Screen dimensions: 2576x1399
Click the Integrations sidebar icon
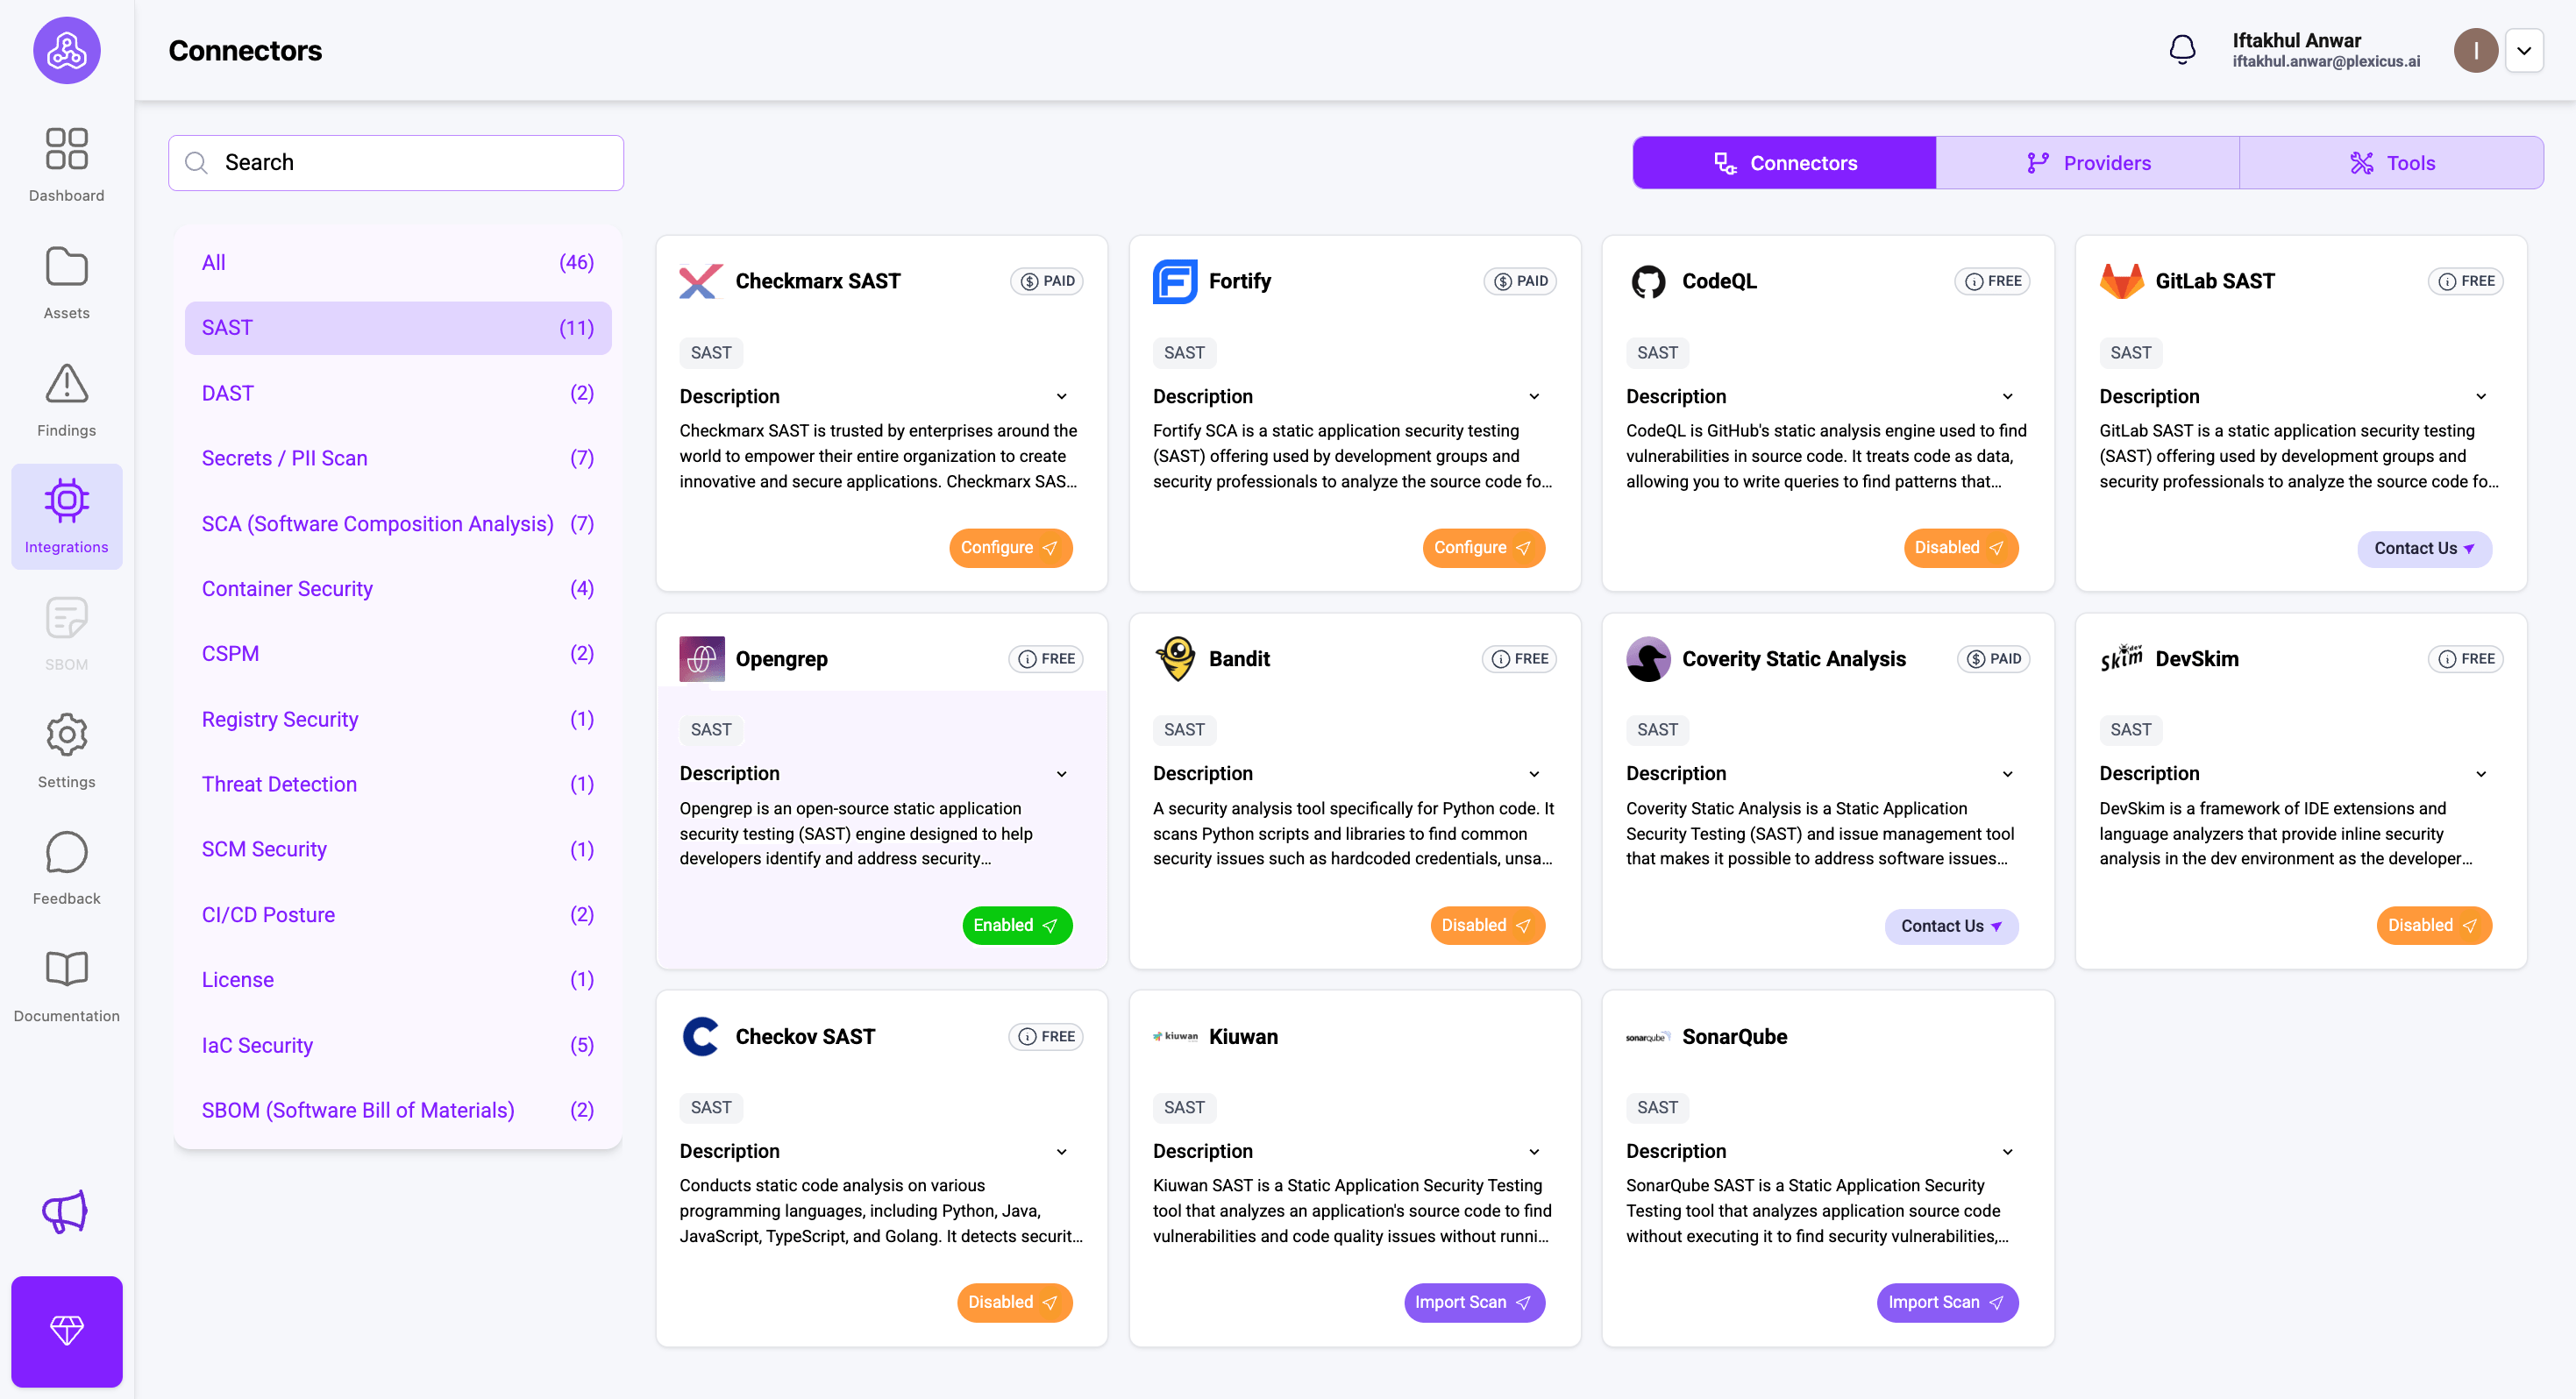66,515
